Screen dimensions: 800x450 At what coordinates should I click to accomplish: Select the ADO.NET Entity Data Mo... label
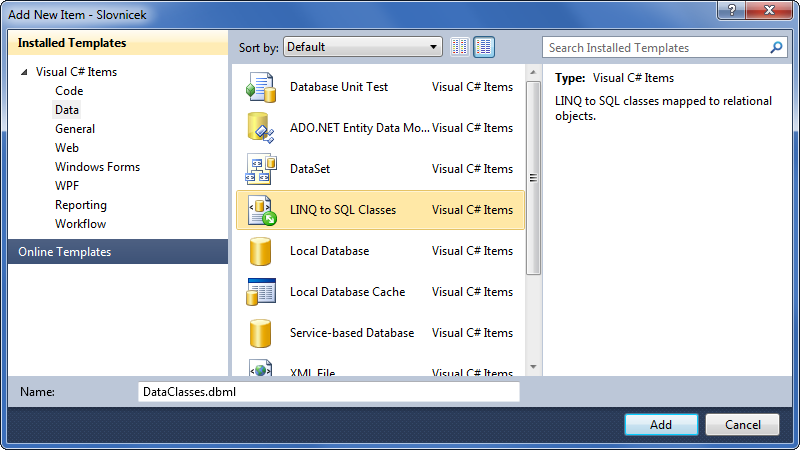[360, 128]
